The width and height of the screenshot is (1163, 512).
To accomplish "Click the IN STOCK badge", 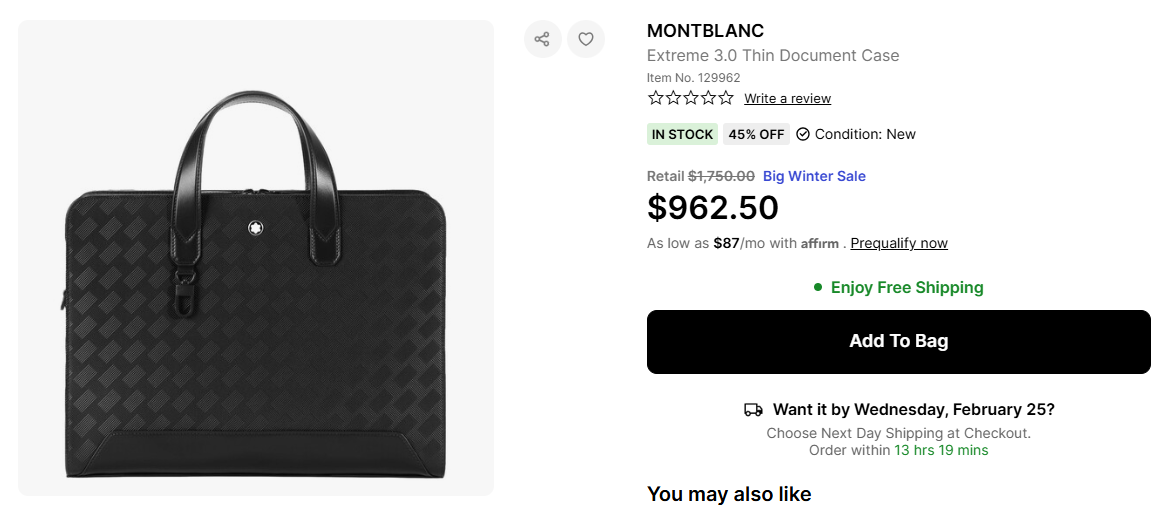I will point(683,134).
